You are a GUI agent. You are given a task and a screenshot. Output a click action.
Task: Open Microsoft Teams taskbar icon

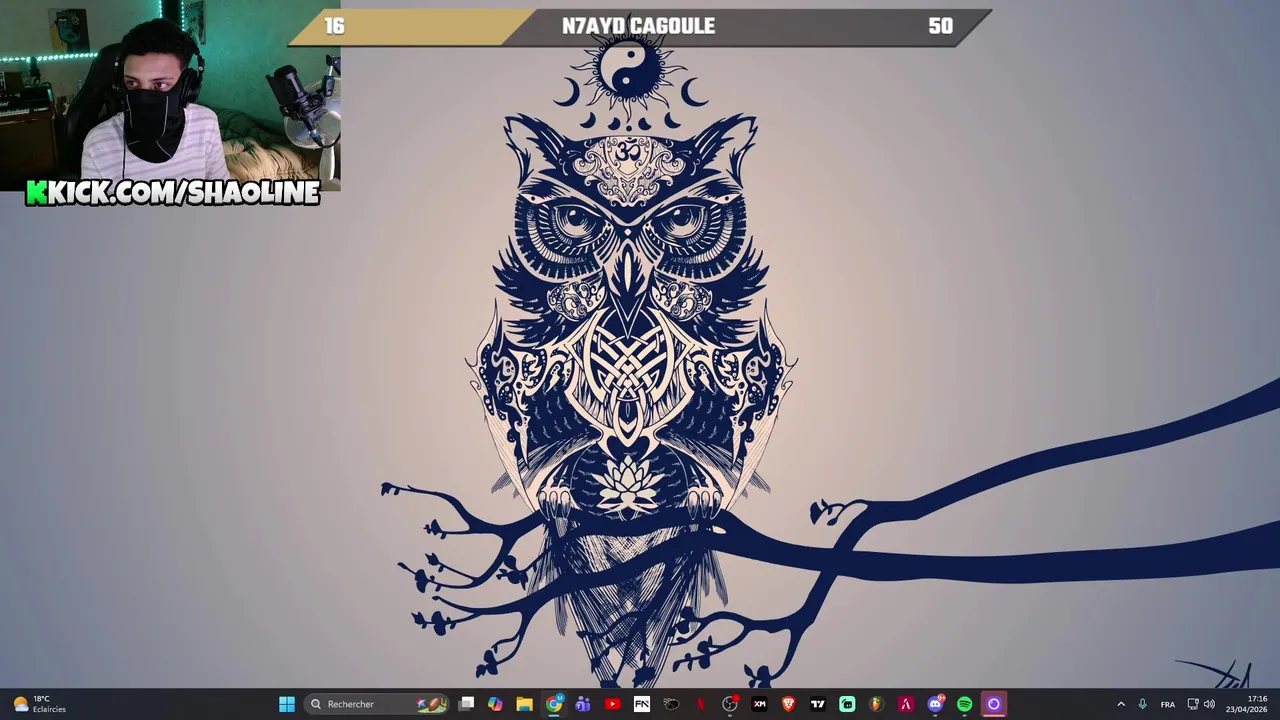coord(583,704)
